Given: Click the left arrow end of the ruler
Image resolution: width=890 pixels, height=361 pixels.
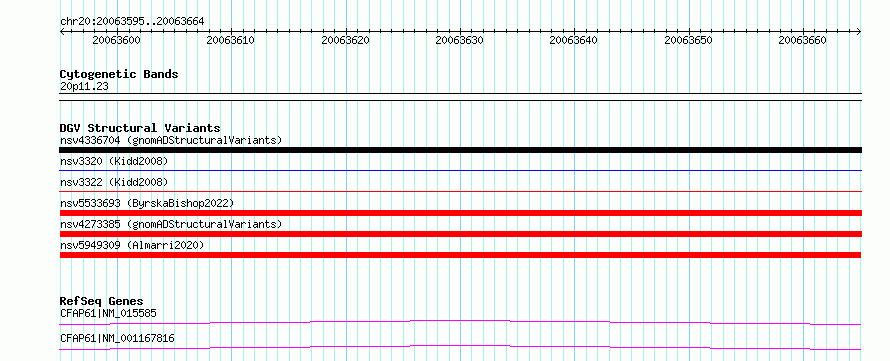Looking at the screenshot, I should tap(62, 32).
